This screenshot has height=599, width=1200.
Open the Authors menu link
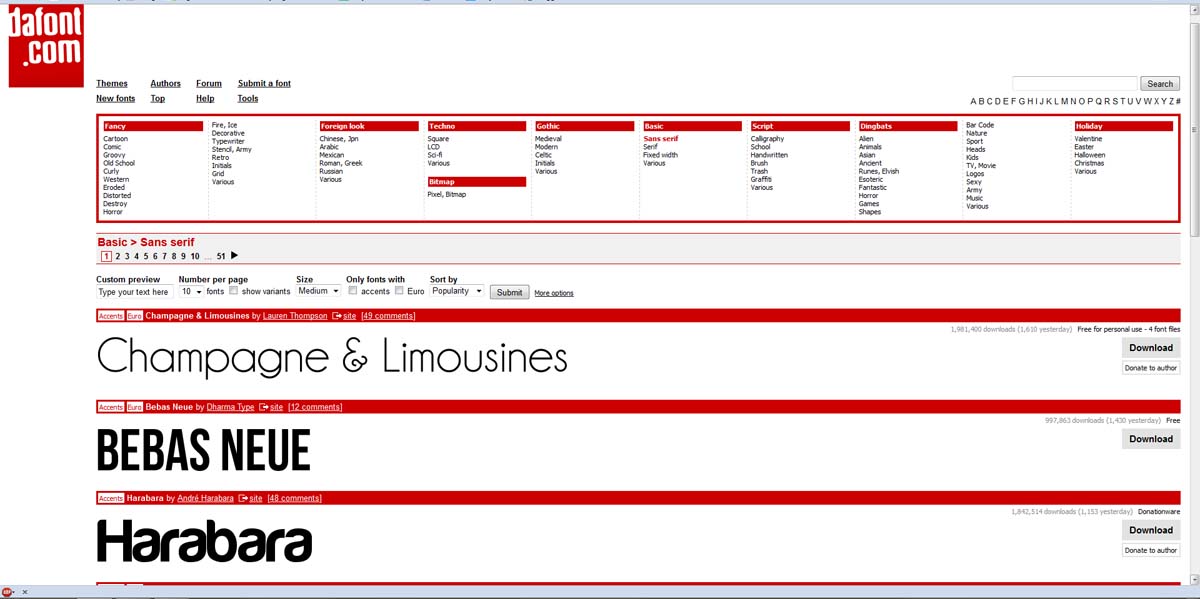166,84
